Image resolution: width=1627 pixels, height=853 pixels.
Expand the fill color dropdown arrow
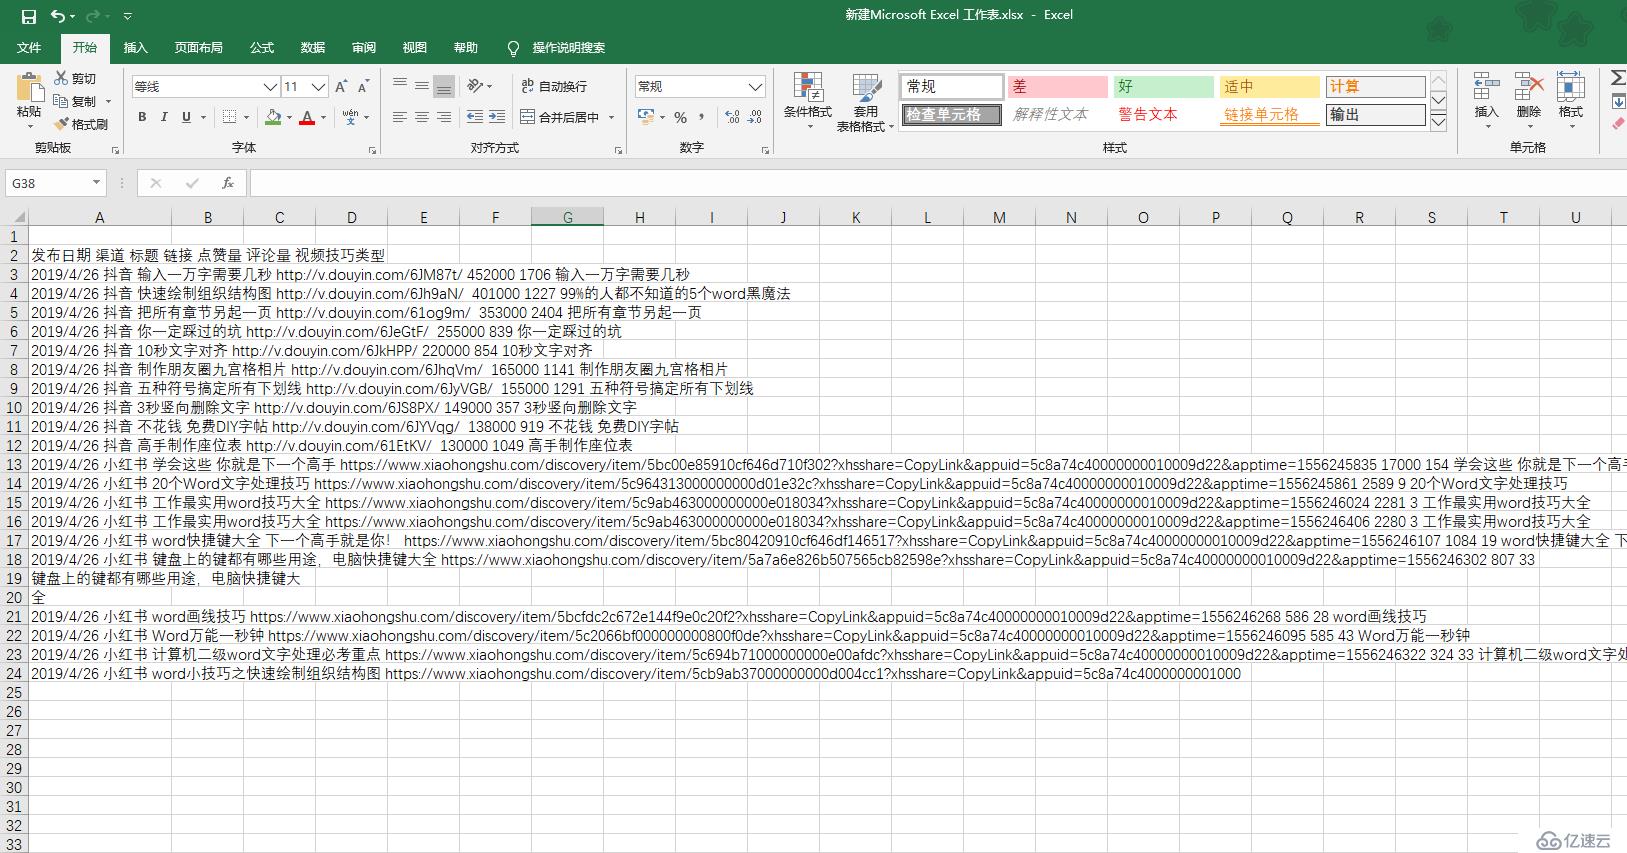(x=289, y=117)
